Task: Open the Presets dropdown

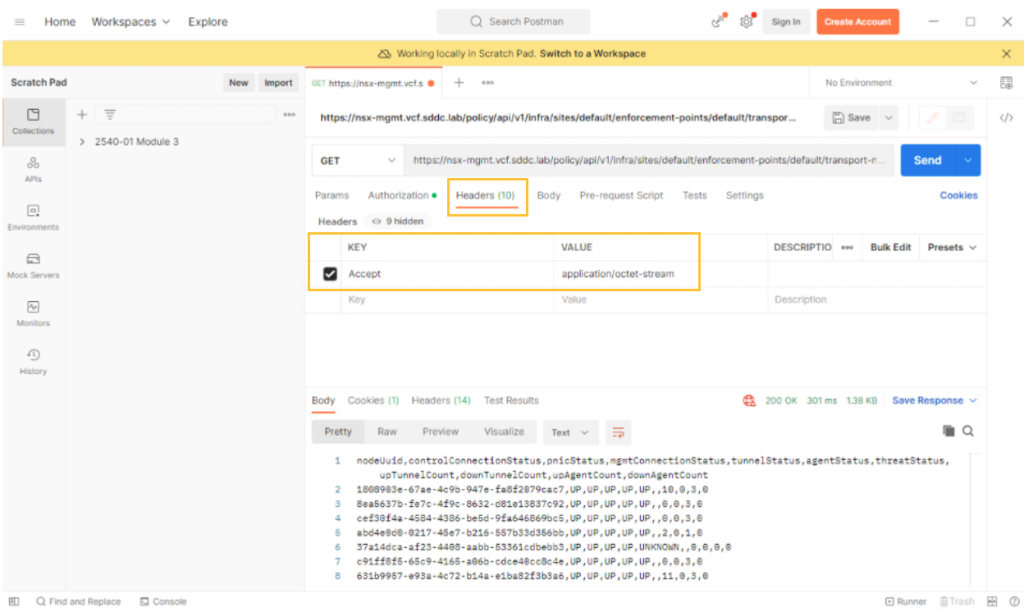Action: point(952,248)
